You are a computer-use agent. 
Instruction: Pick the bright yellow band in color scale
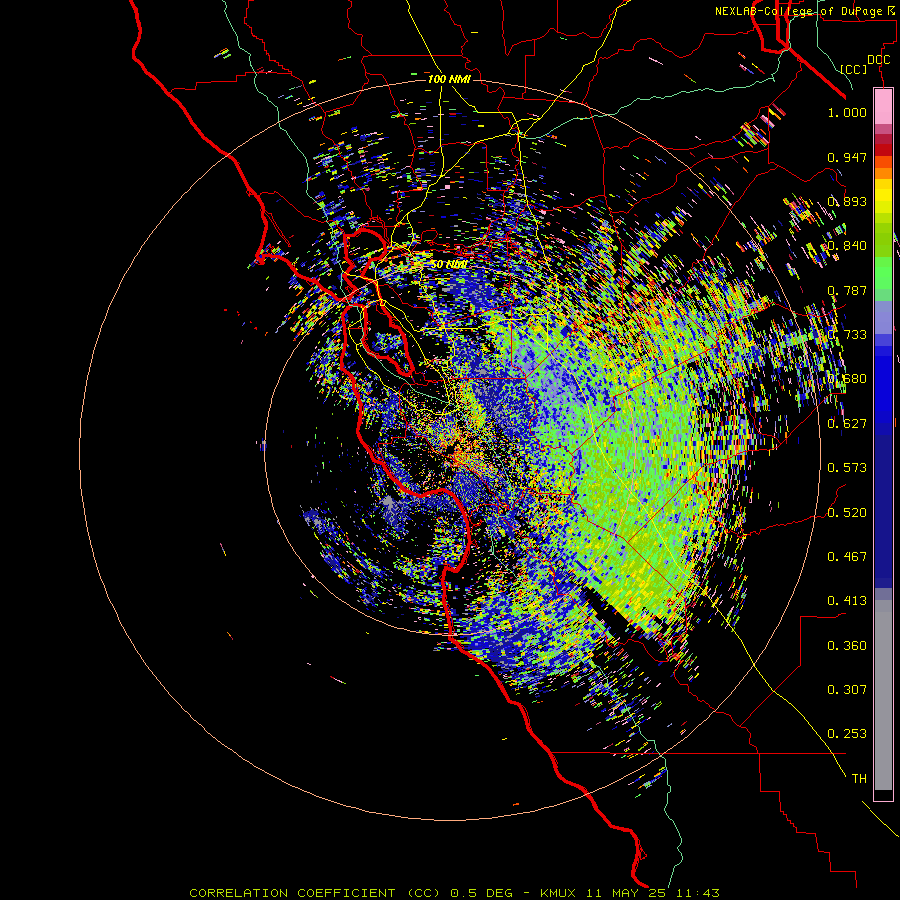point(883,196)
